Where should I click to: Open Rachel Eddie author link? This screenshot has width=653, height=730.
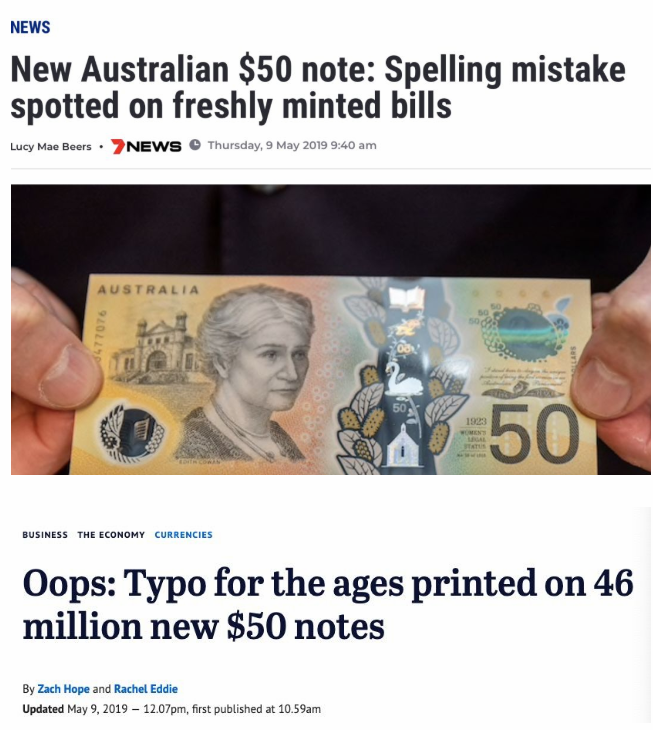pyautogui.click(x=146, y=689)
